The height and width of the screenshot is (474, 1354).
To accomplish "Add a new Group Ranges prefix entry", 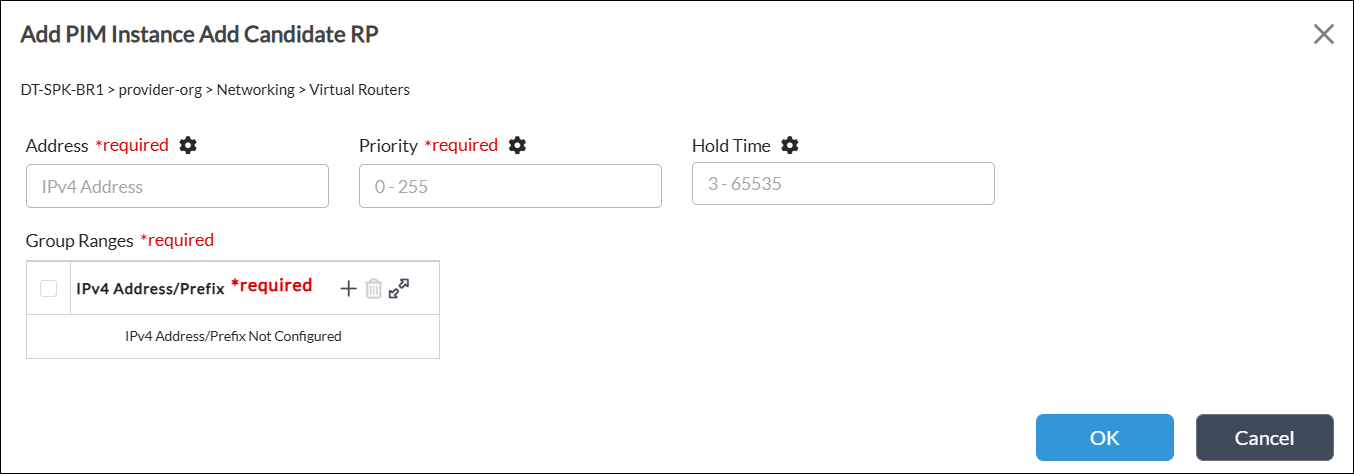I will [348, 288].
